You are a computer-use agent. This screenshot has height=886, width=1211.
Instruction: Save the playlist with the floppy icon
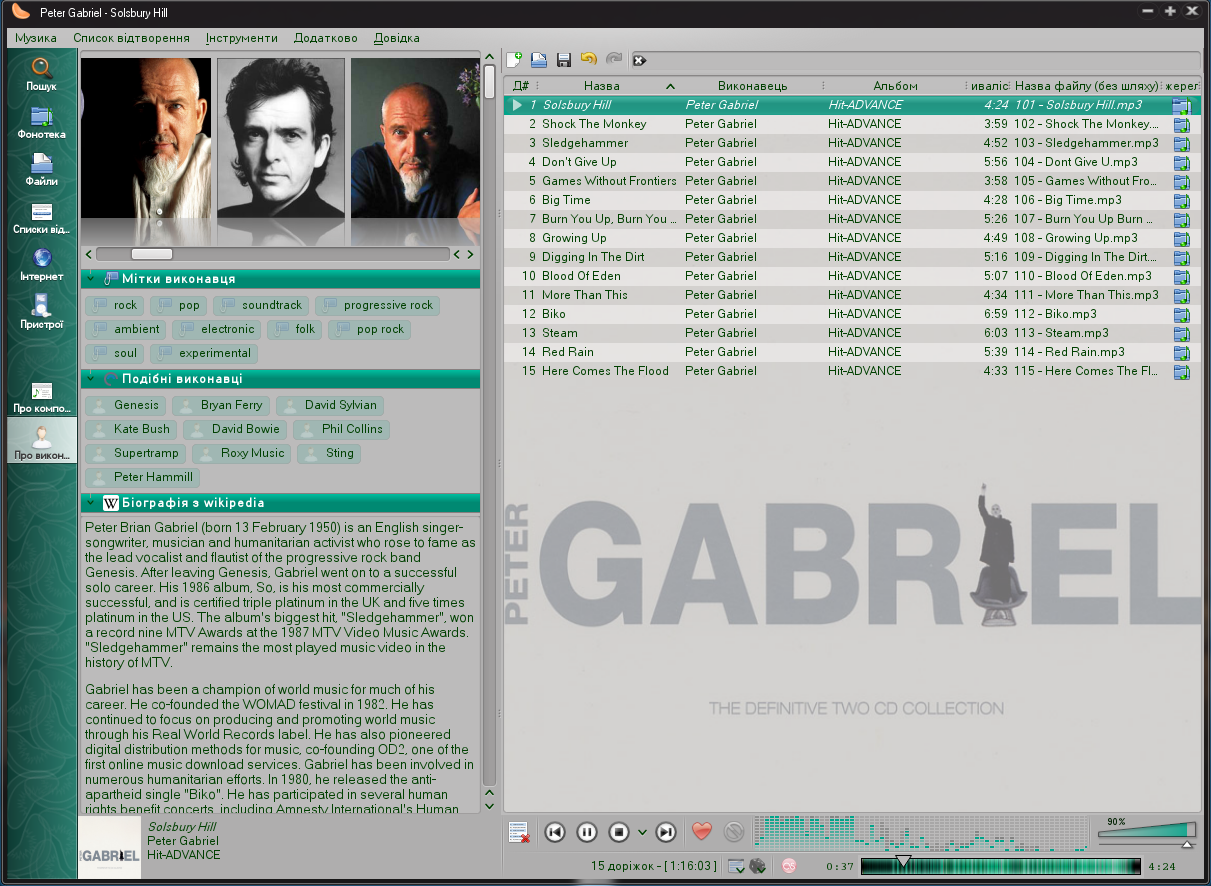point(564,60)
